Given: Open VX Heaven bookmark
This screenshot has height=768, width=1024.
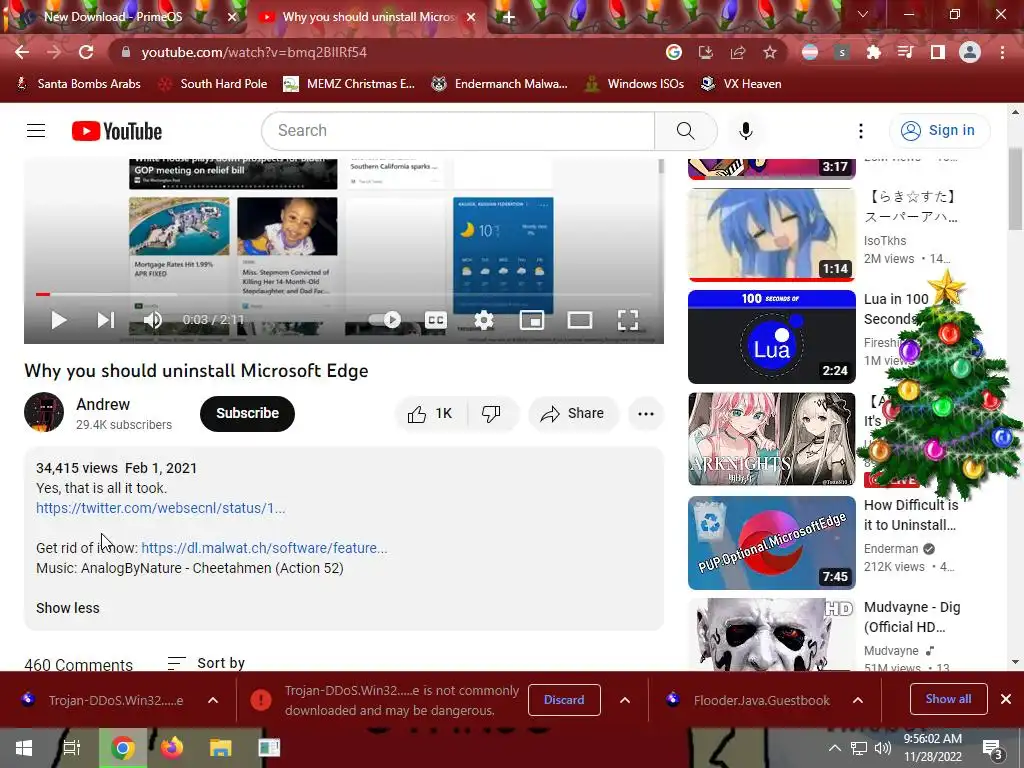Looking at the screenshot, I should coord(741,84).
